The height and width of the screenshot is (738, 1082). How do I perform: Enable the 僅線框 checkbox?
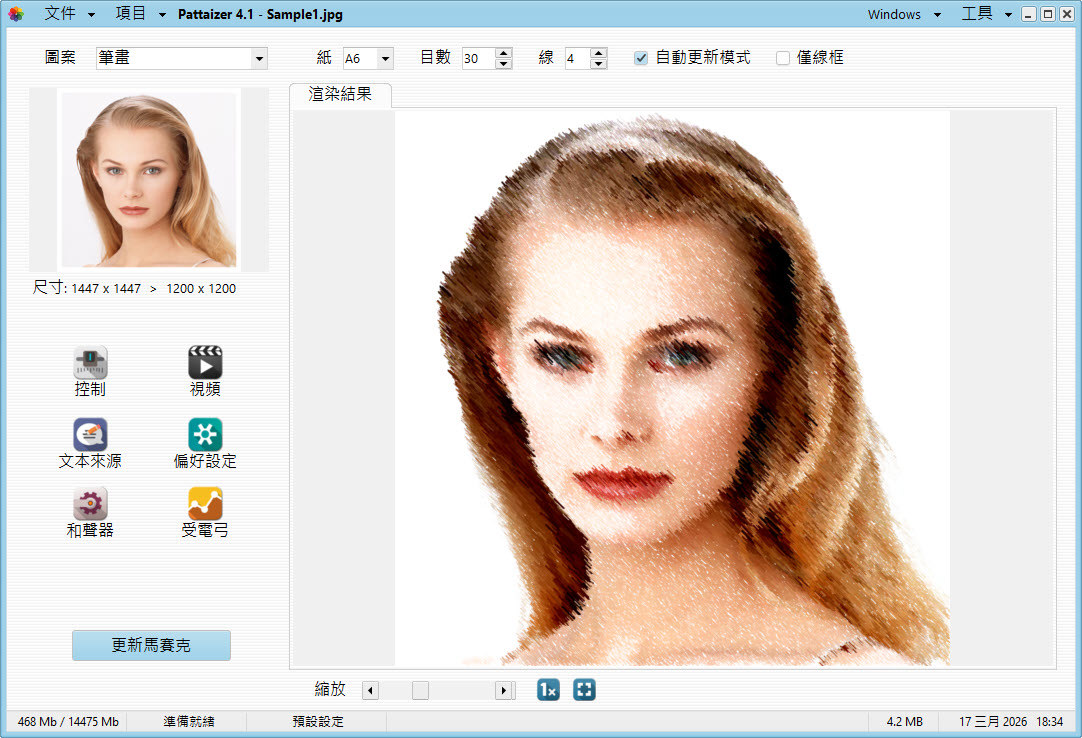click(783, 58)
